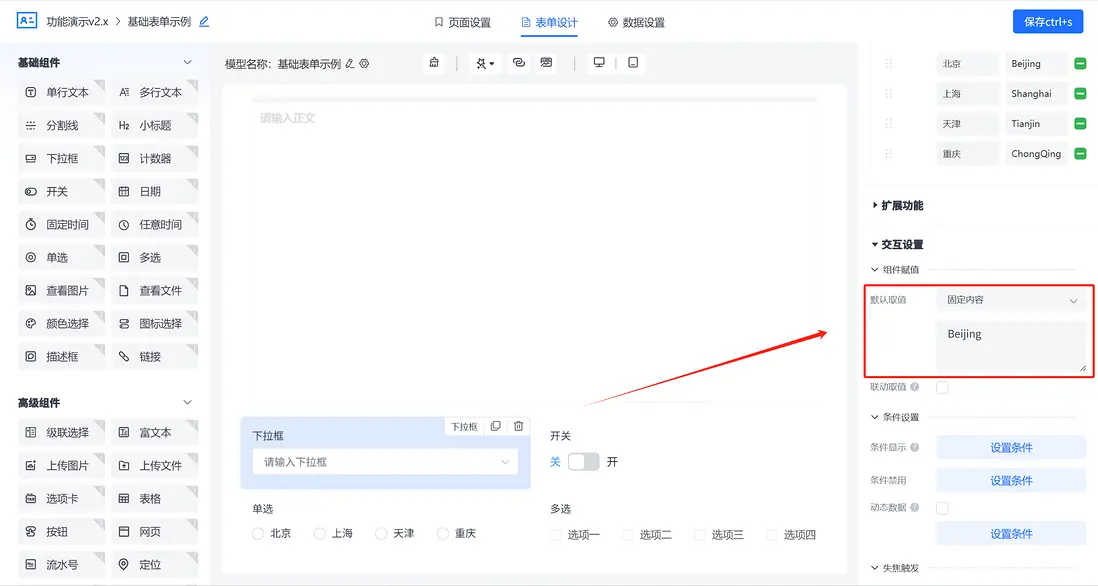Click the clear canvas broom icon

coord(434,62)
